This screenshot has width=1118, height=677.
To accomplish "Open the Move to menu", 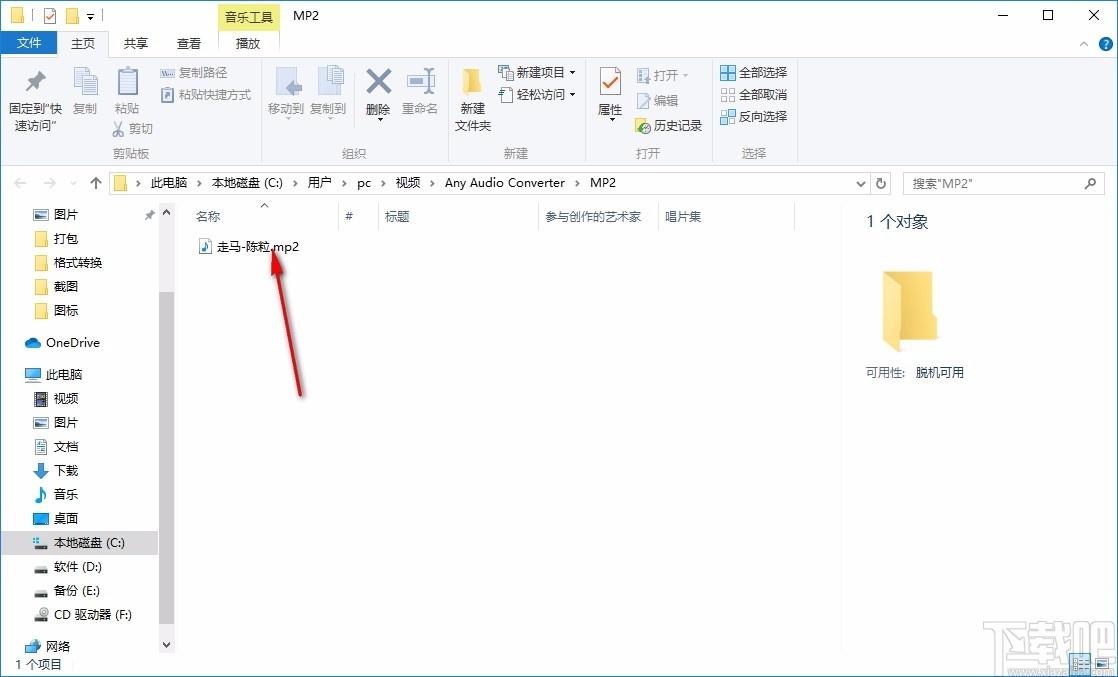I will (x=286, y=91).
